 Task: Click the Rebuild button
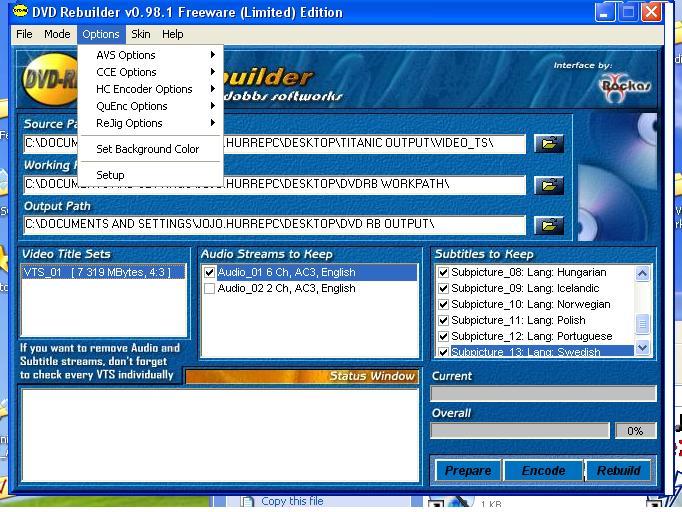pyautogui.click(x=618, y=470)
